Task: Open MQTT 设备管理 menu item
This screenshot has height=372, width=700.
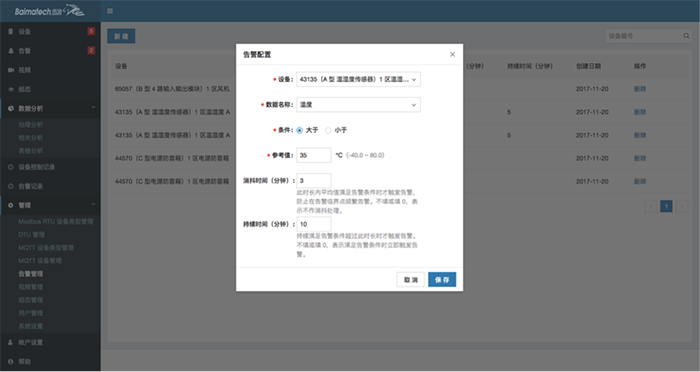Action: 40,261
